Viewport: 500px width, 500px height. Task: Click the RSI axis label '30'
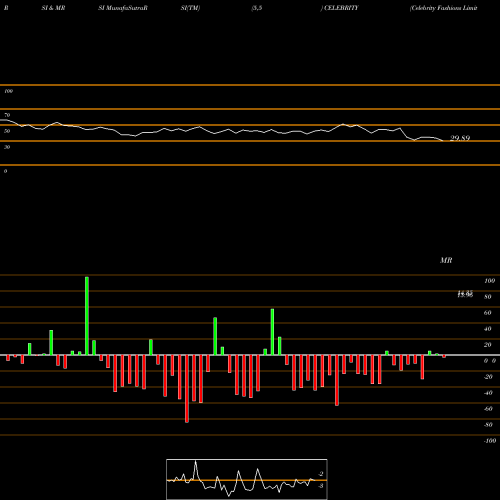7,147
